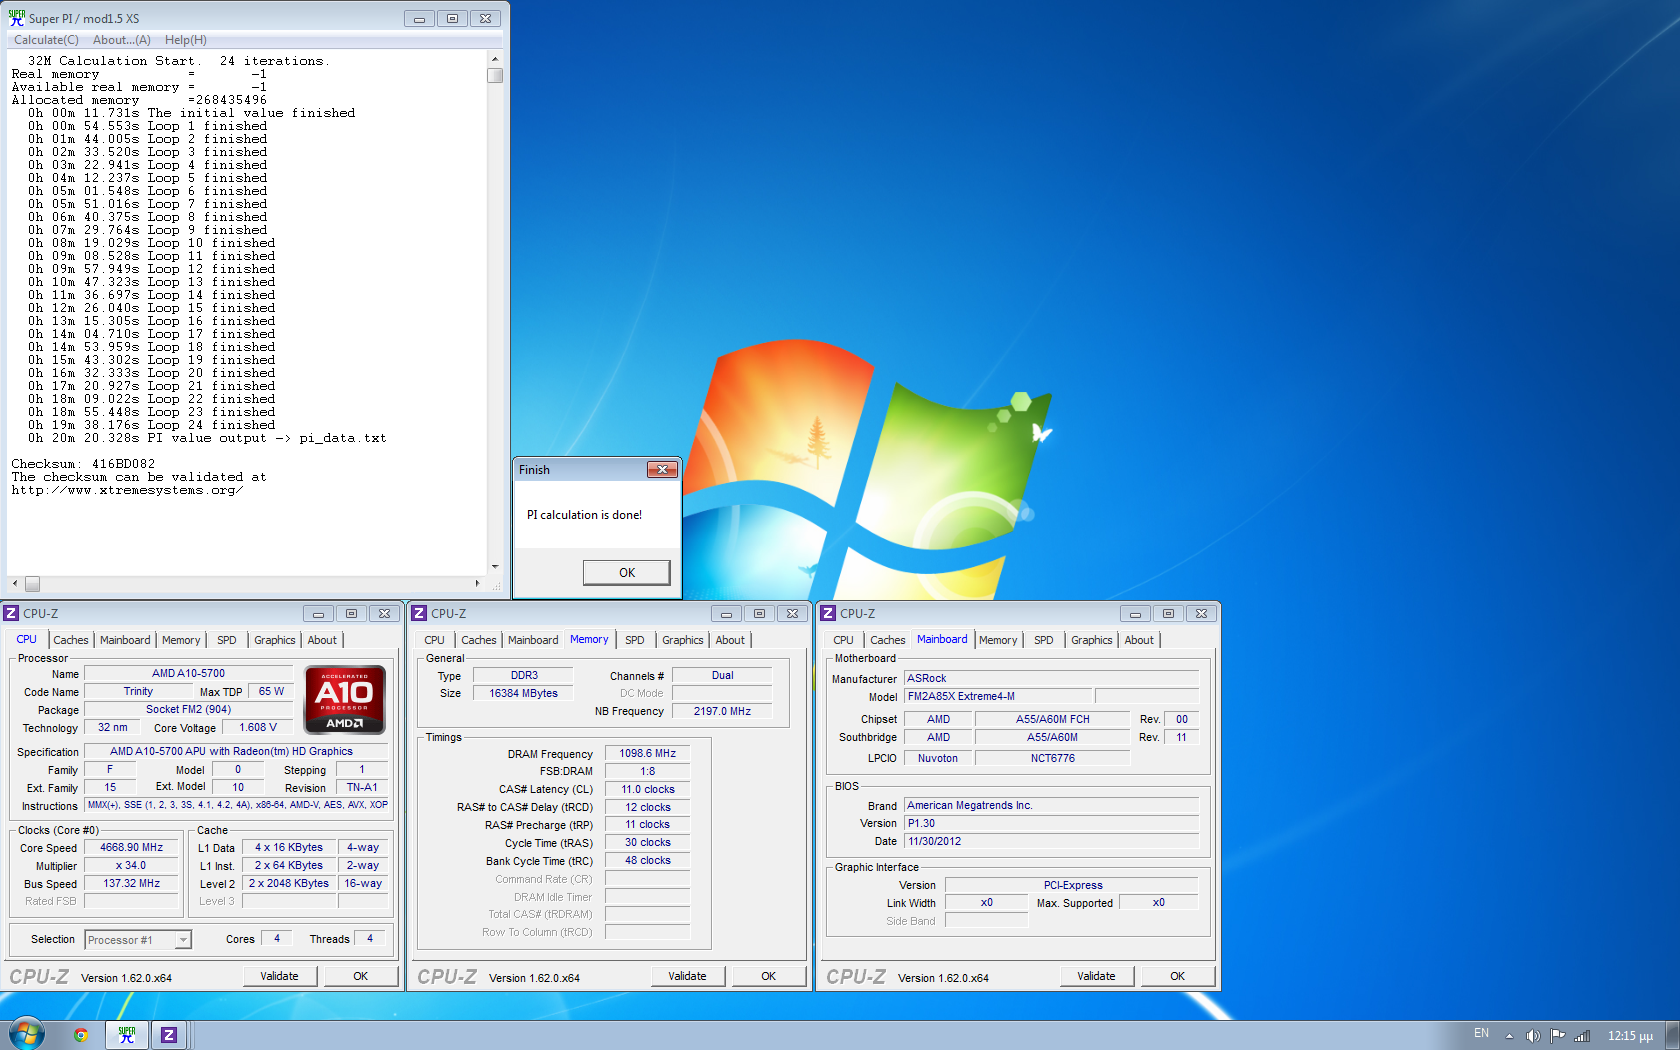Open Action Center flag tray icon
Viewport: 1680px width, 1050px height.
point(1558,1036)
